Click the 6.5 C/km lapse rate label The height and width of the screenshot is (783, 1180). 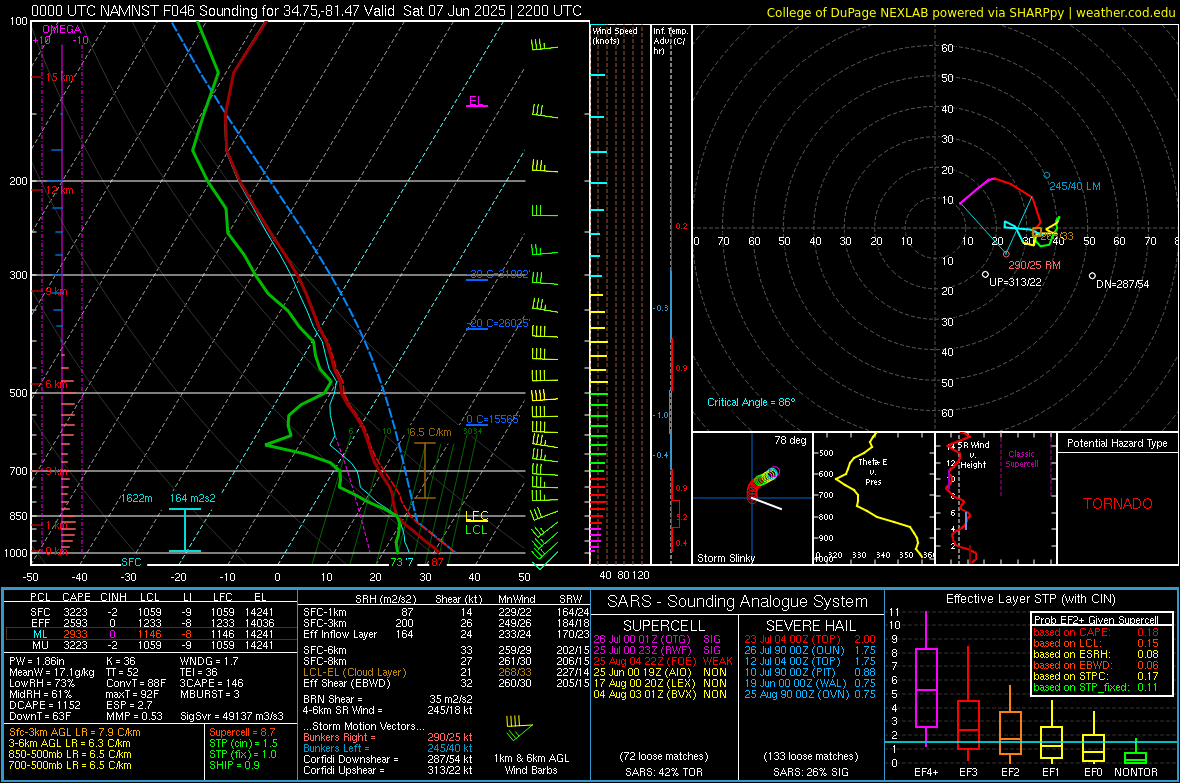click(430, 432)
